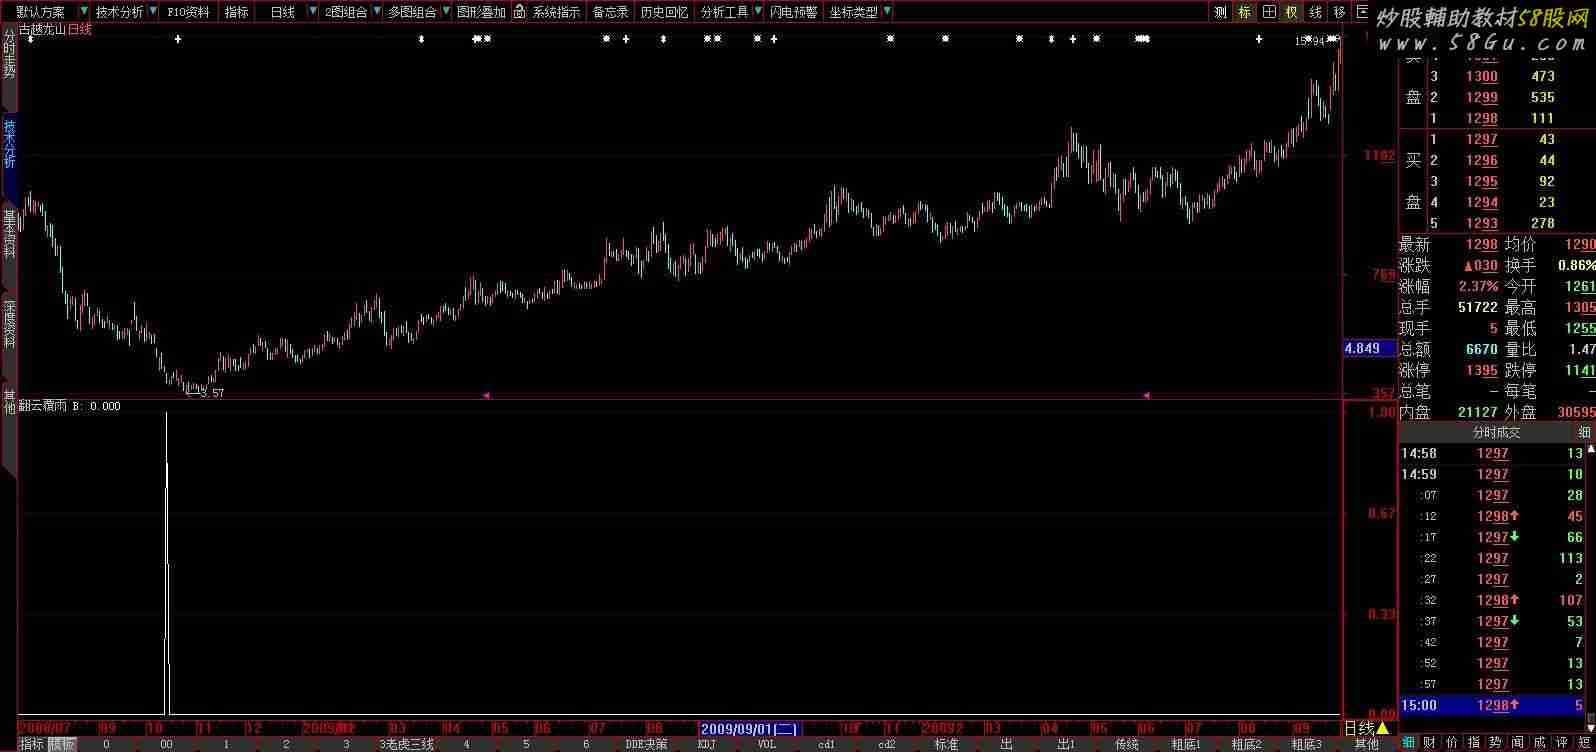Viewport: 1596px width, 752px height.
Task: Select the 指标 bottom tab
Action: pyautogui.click(x=32, y=744)
